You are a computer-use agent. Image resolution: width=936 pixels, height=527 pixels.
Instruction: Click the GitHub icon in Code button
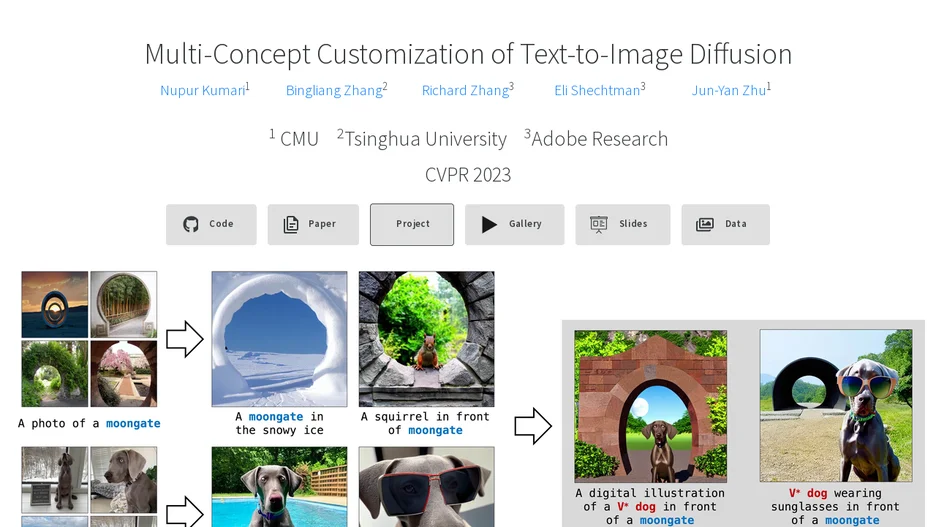(x=191, y=224)
